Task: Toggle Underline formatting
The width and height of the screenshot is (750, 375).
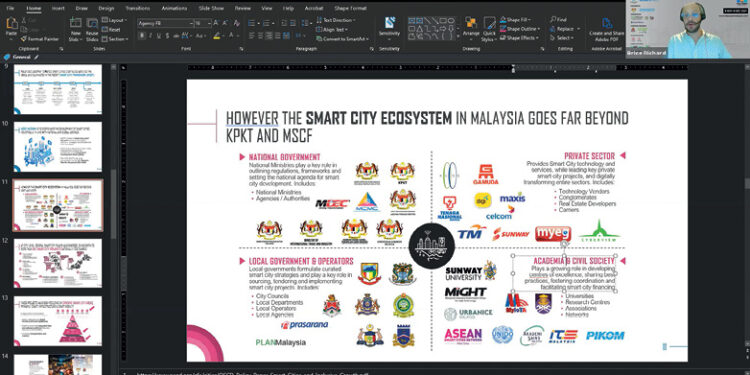Action: pyautogui.click(x=158, y=36)
